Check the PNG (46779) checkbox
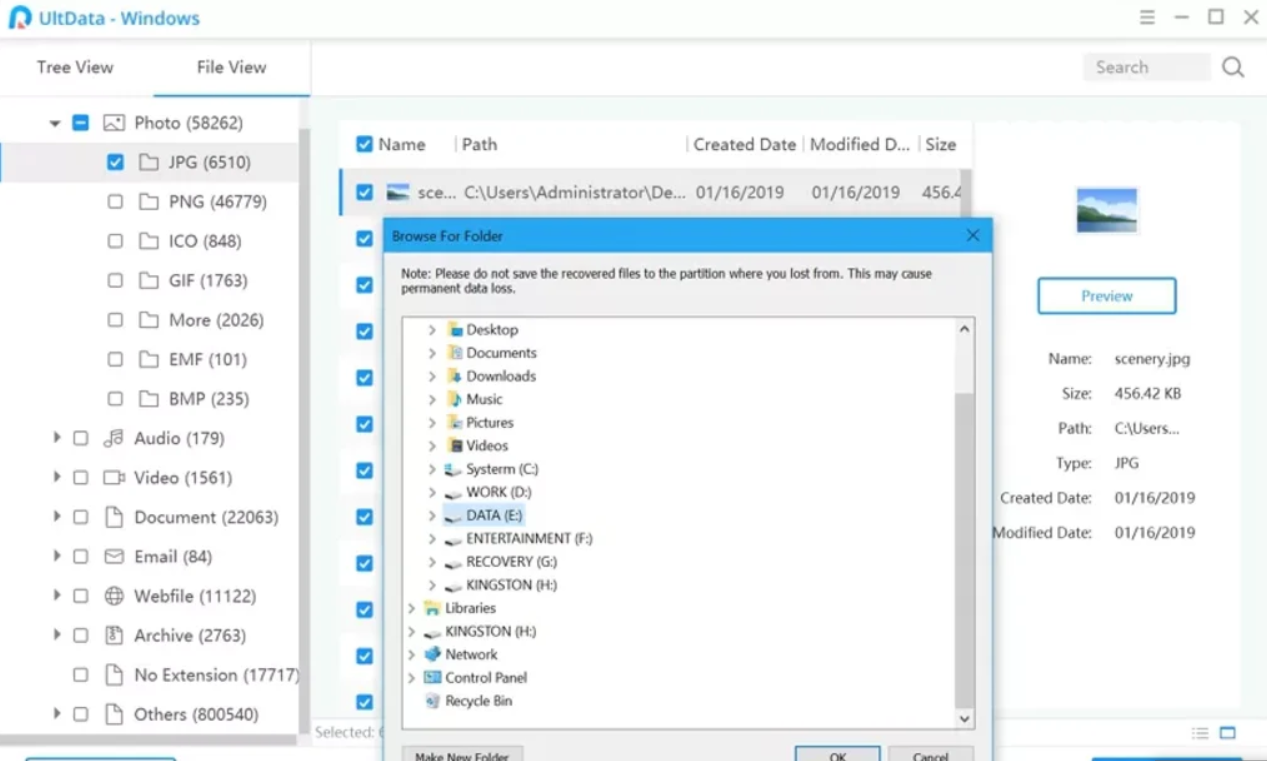Viewport: 1267px width, 761px height. pos(116,202)
